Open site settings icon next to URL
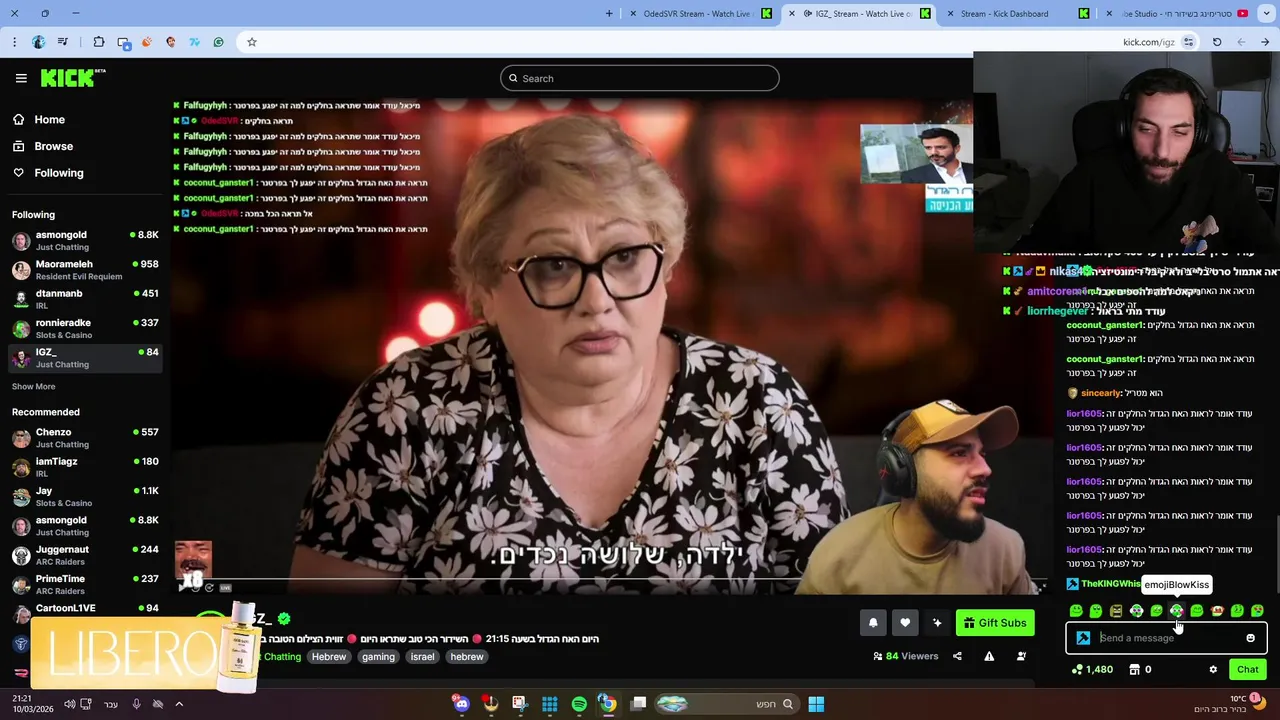 point(1189,42)
